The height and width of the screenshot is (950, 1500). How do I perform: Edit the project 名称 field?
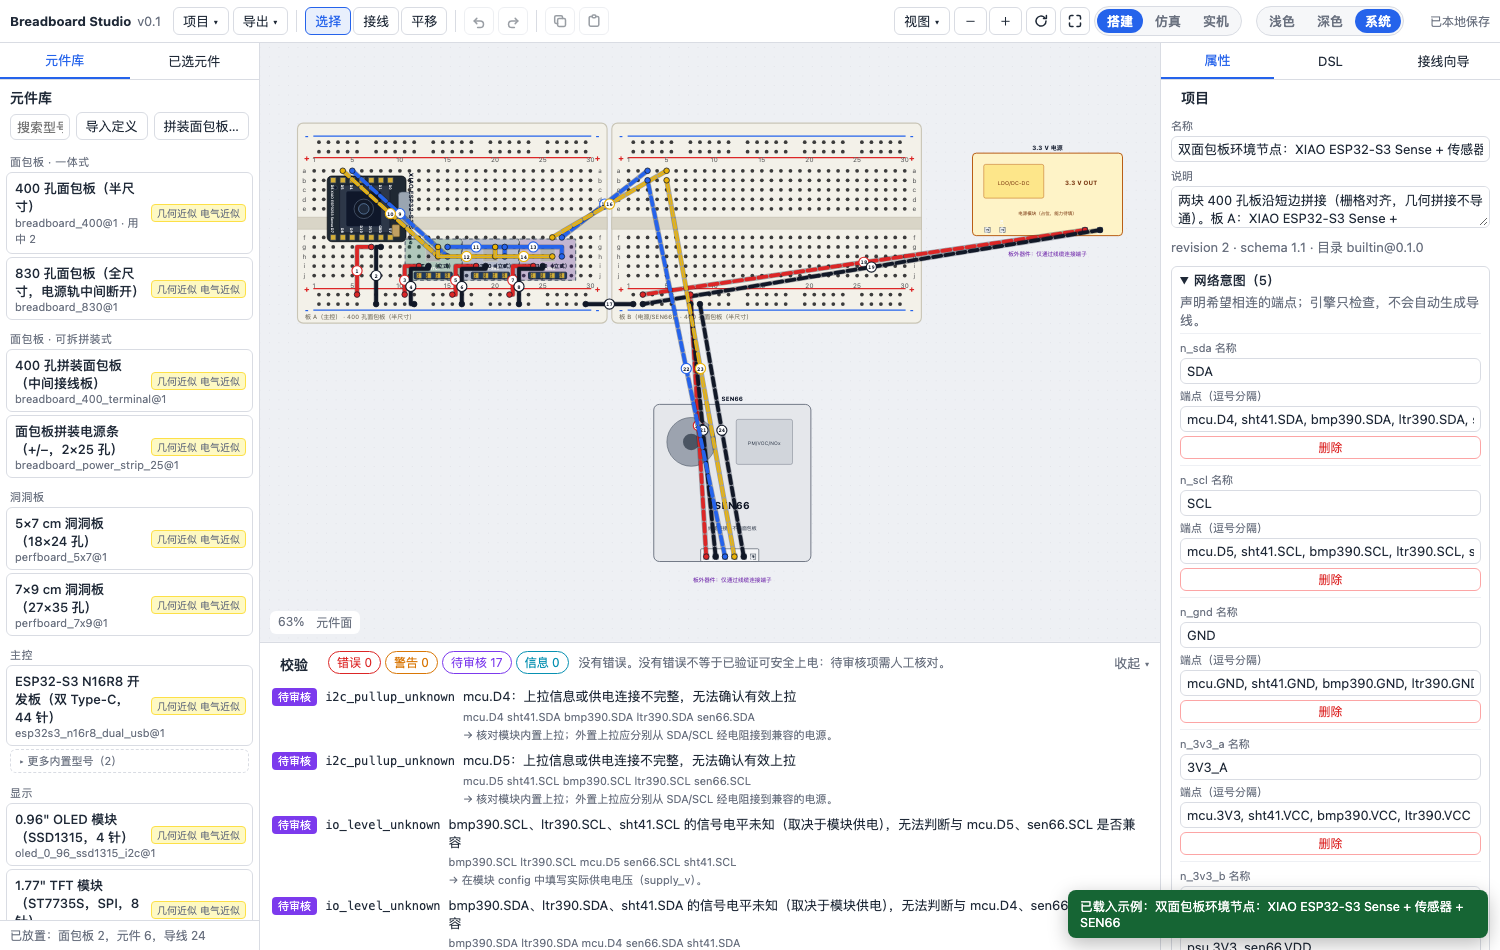click(1330, 149)
